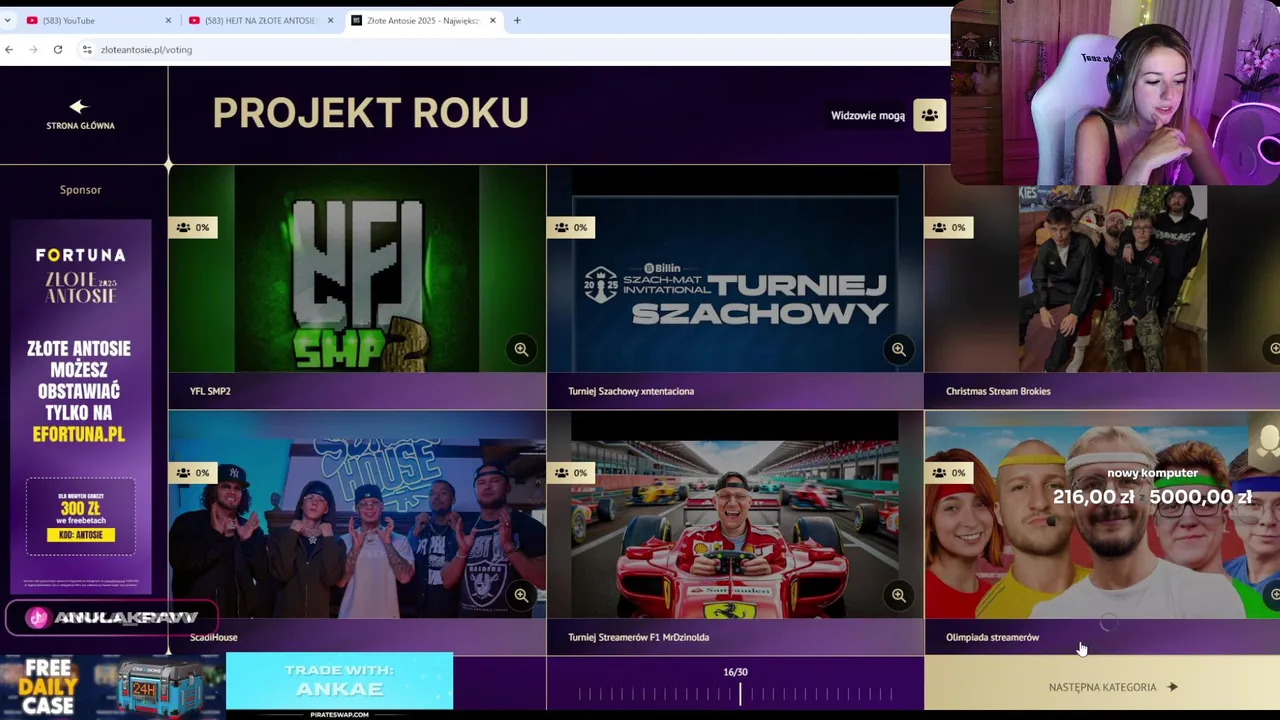Close the Złote Antosie 2025 tab
This screenshot has width=1280, height=720.
tap(492, 20)
